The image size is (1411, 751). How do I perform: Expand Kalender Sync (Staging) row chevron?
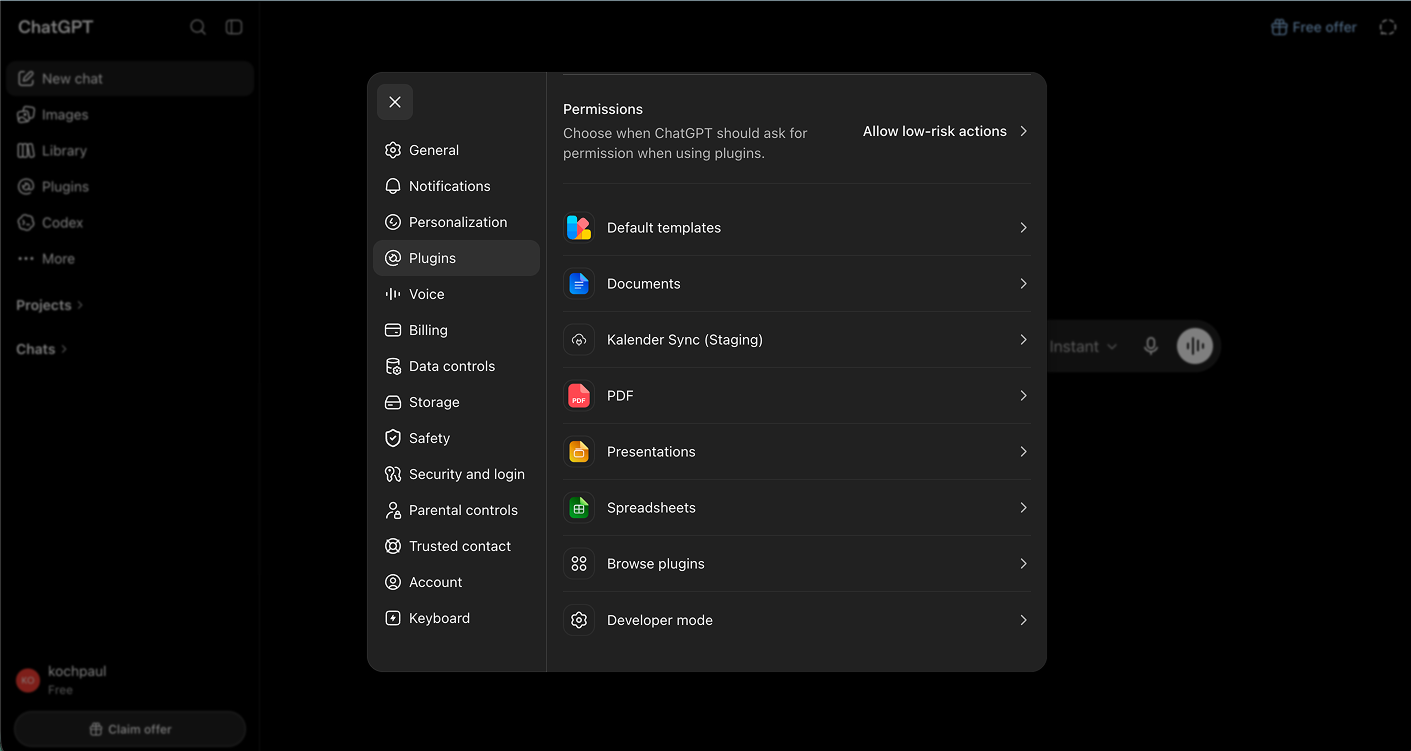(x=1023, y=340)
